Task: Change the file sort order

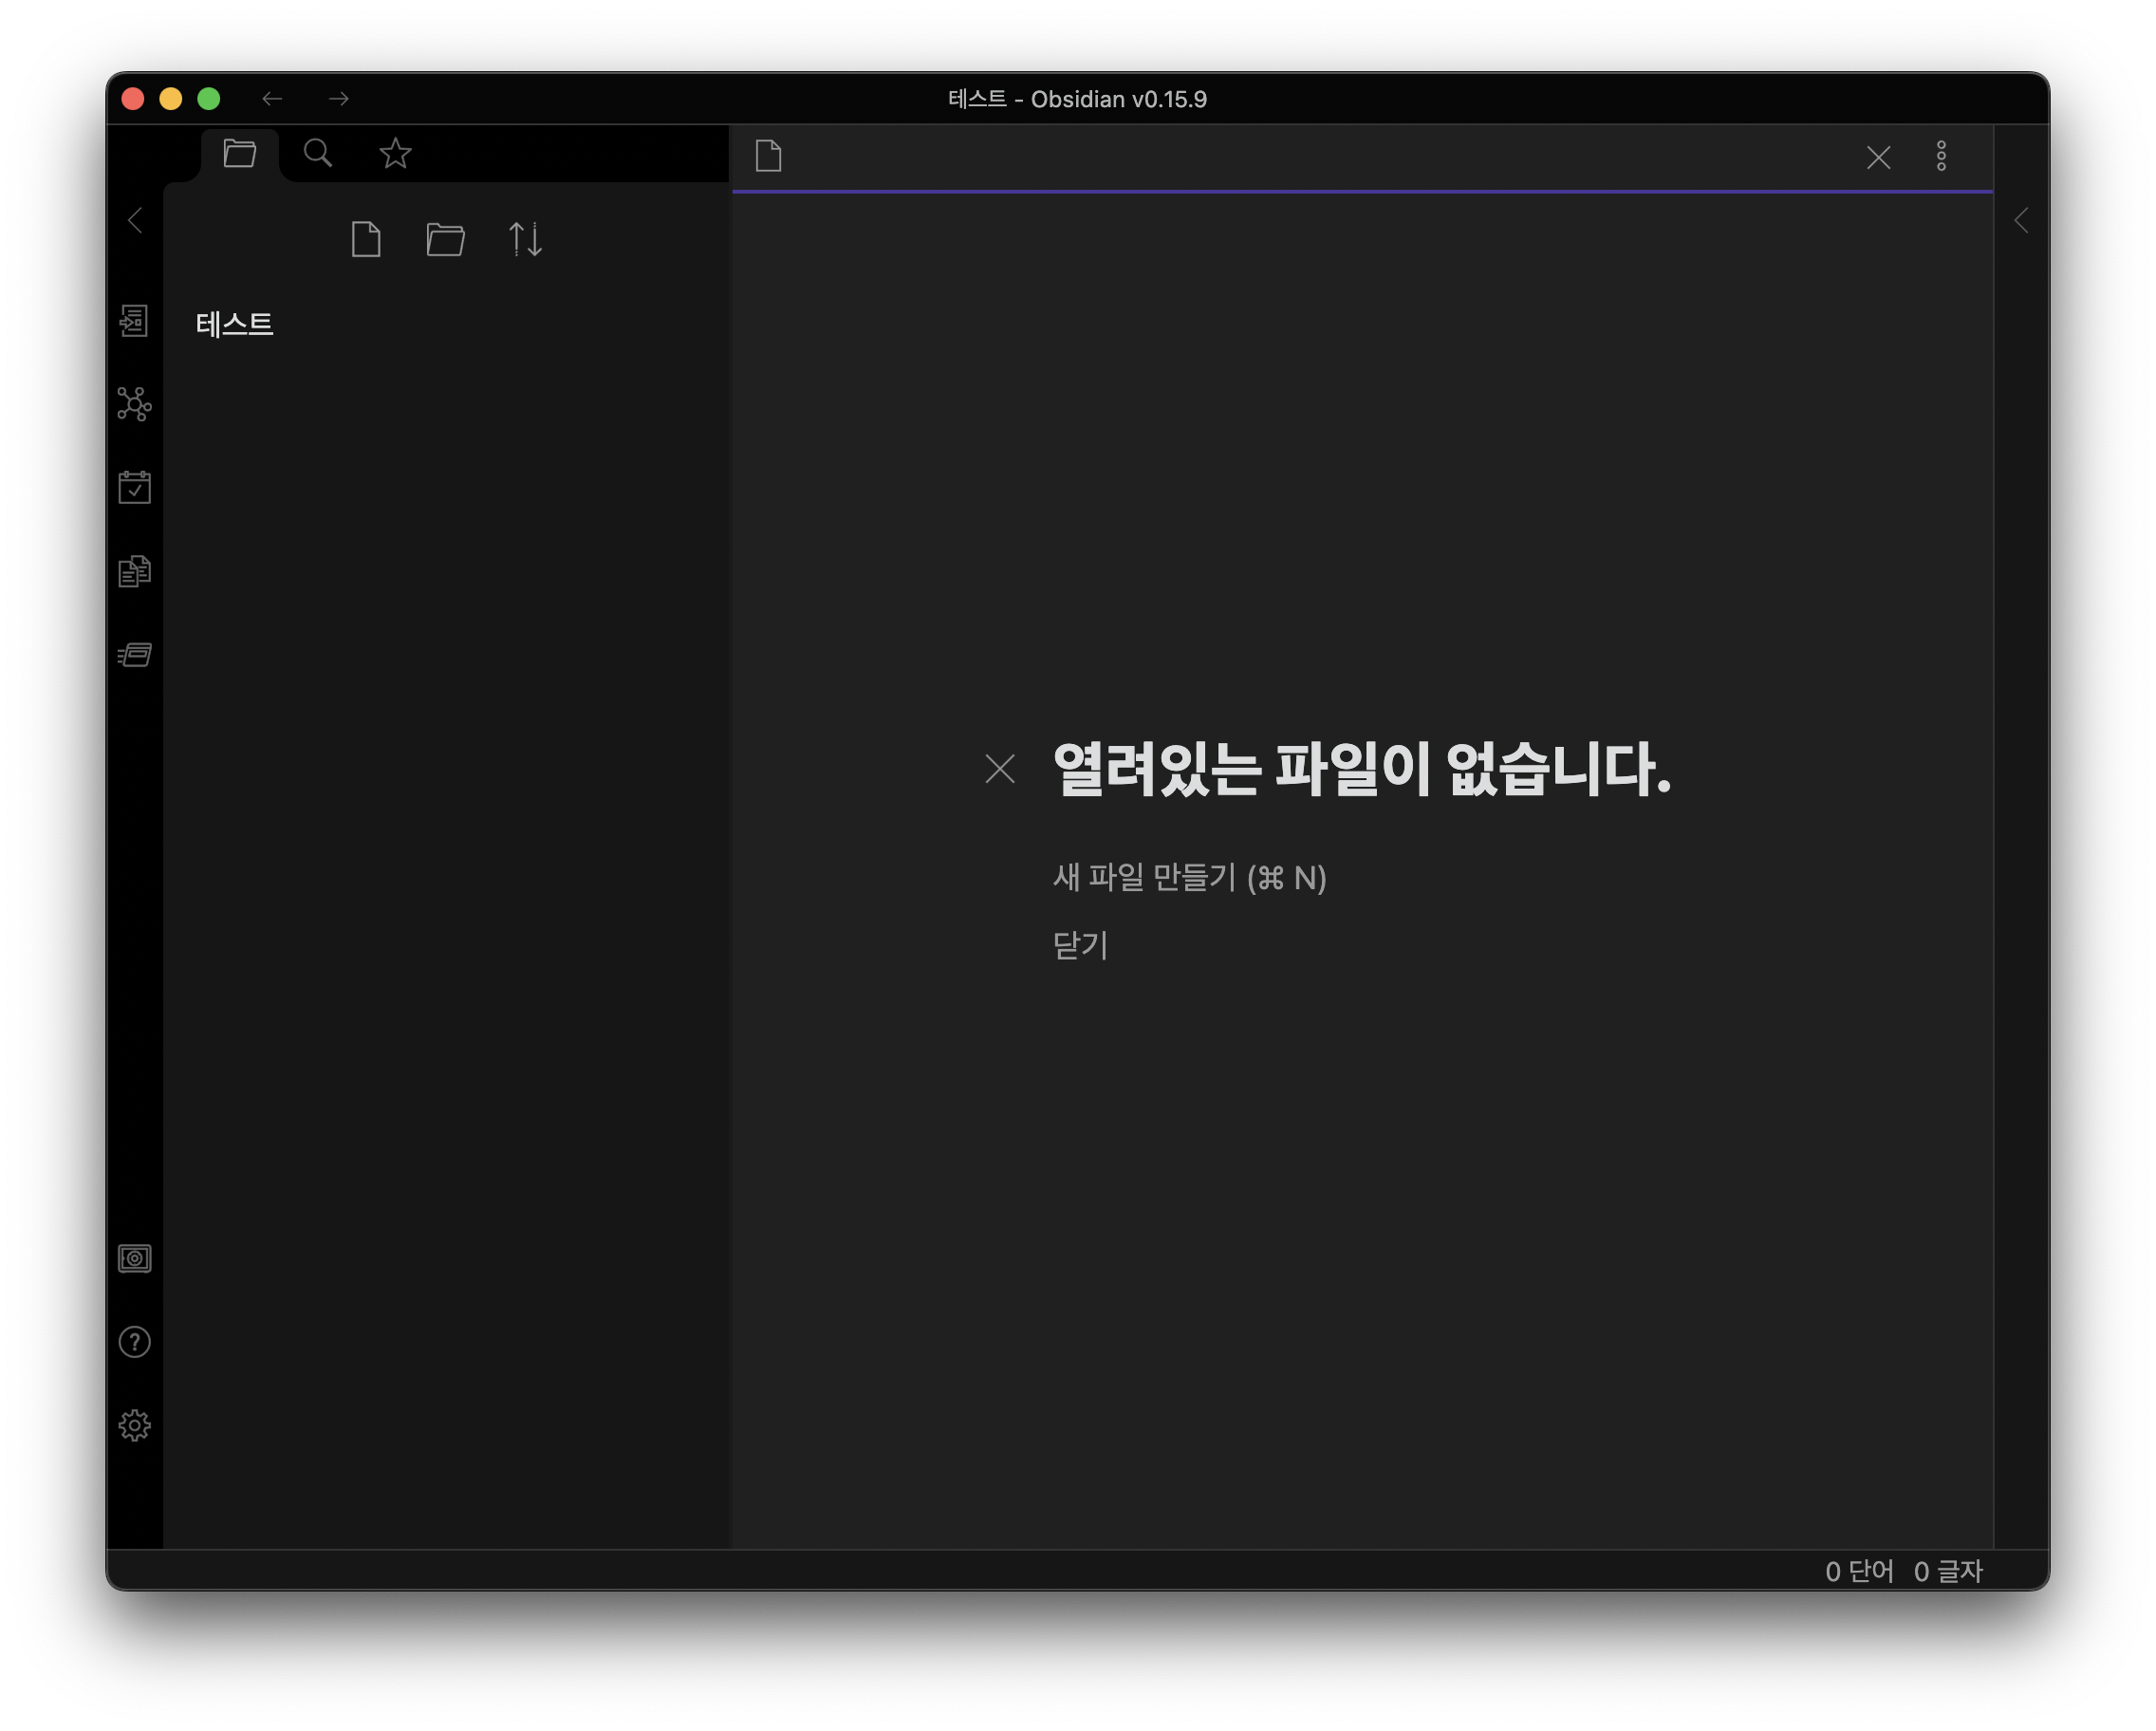Action: coord(525,239)
